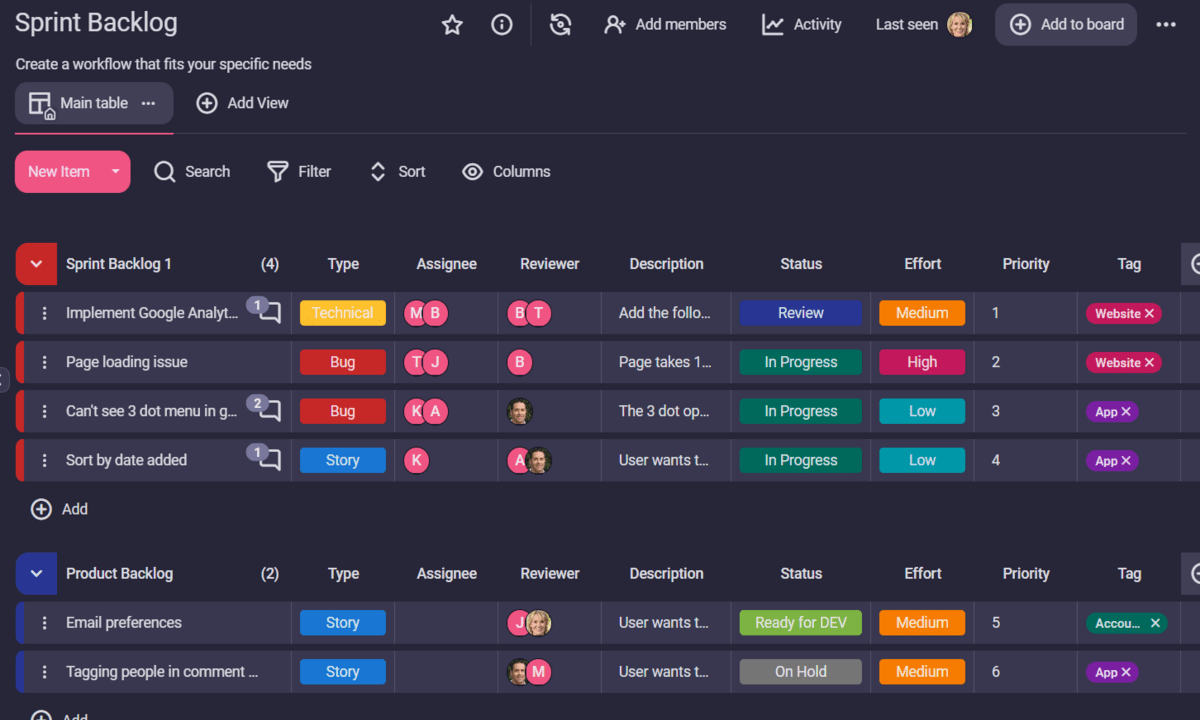Open the three-dot board options menu
The image size is (1200, 720).
(1165, 25)
